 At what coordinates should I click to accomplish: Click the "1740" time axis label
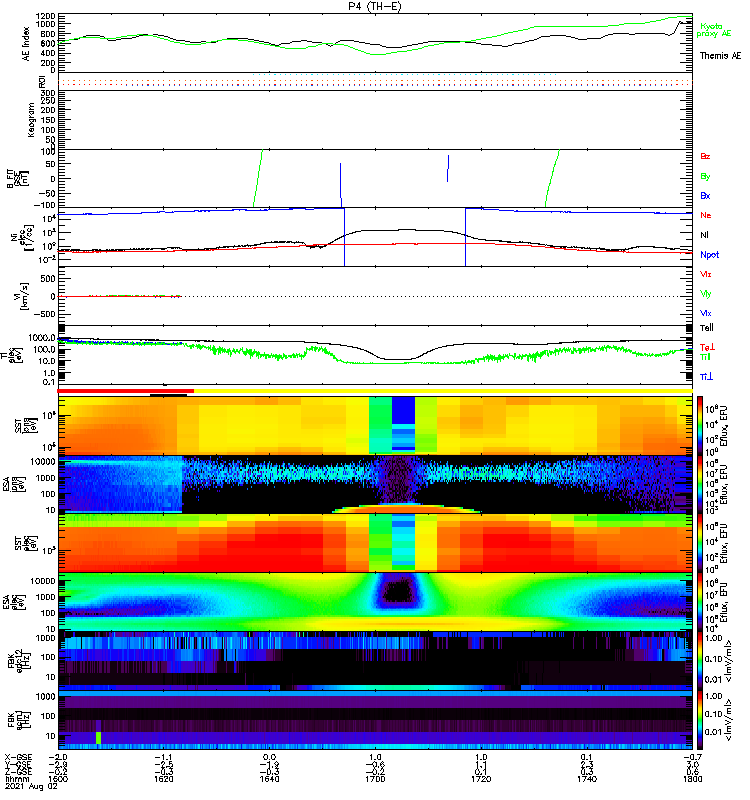(586, 779)
